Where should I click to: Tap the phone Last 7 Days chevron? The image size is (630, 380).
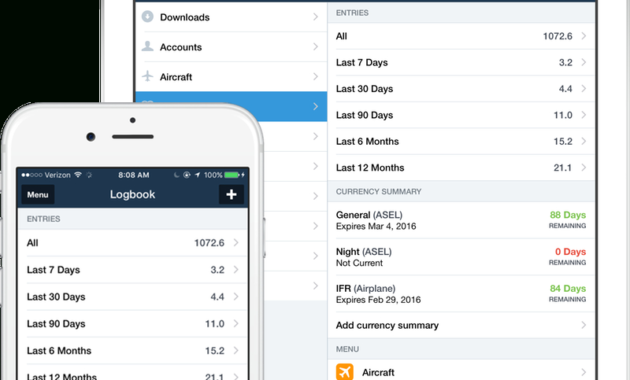pos(236,270)
